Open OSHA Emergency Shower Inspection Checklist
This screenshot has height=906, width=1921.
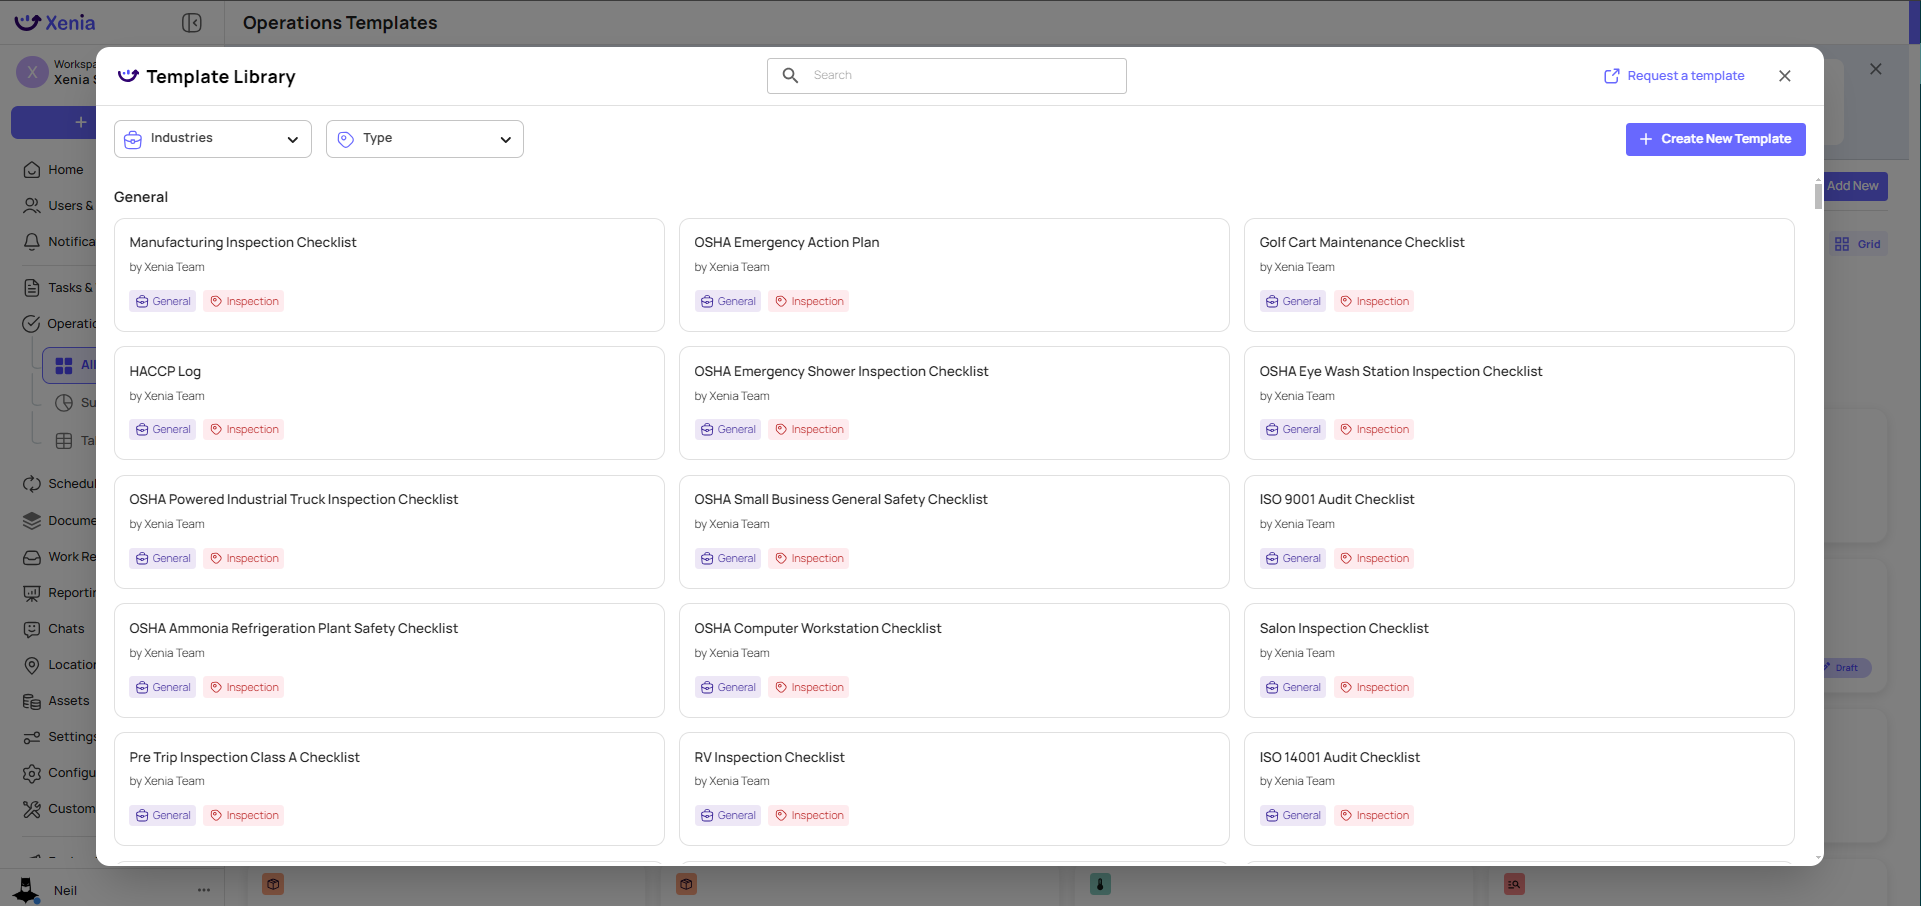pyautogui.click(x=954, y=403)
